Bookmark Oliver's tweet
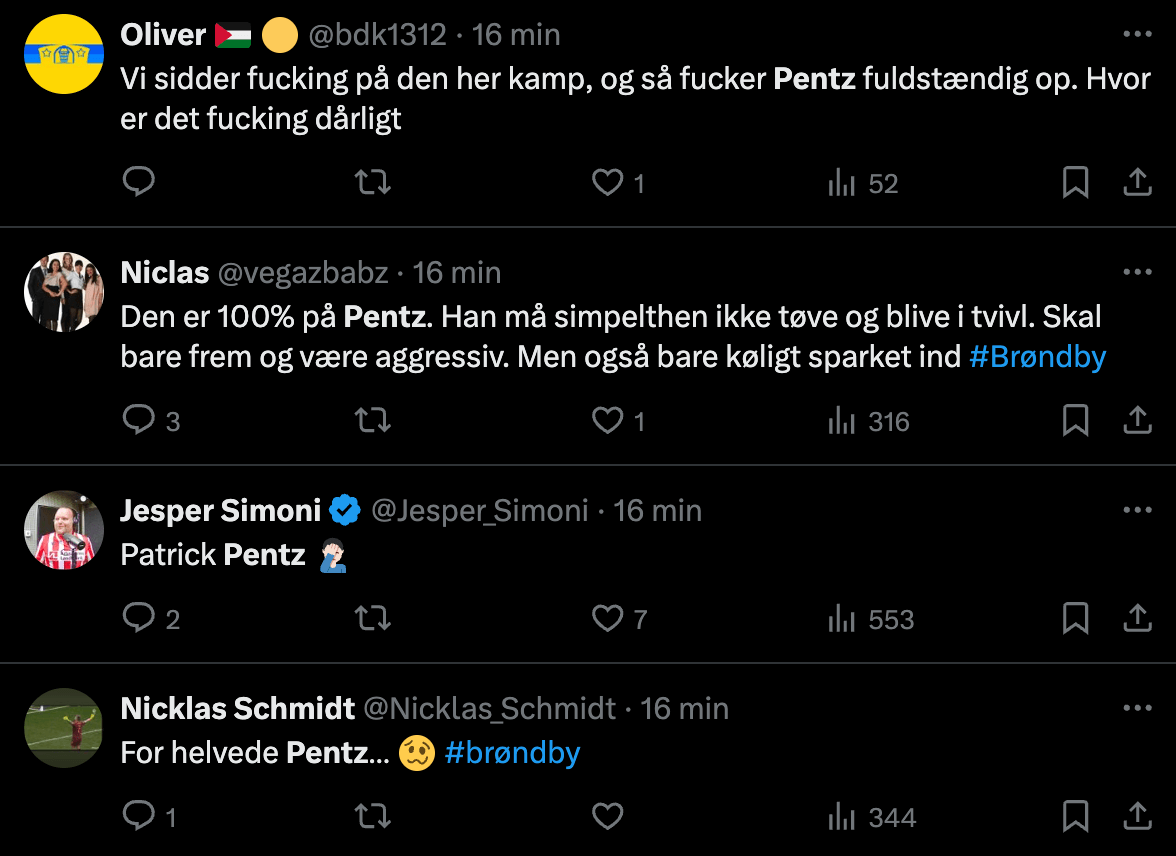This screenshot has height=856, width=1176. 1076,182
